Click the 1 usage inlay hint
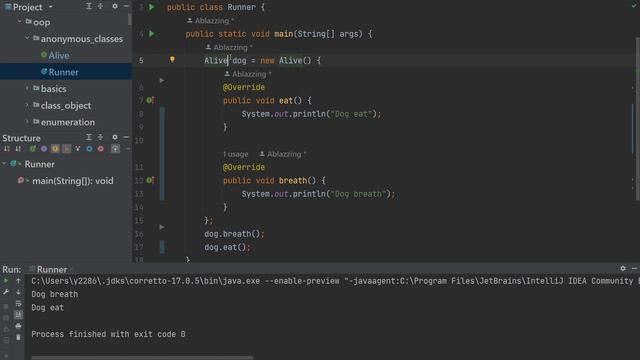This screenshot has height=360, width=640. pyautogui.click(x=236, y=154)
